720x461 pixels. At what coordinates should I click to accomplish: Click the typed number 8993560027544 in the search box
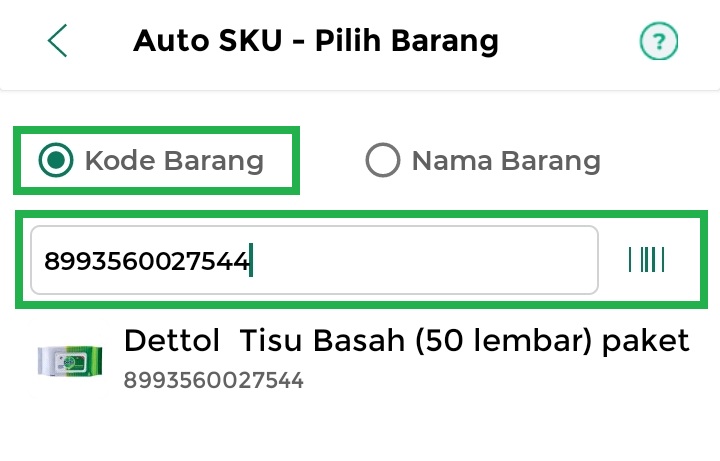[146, 261]
